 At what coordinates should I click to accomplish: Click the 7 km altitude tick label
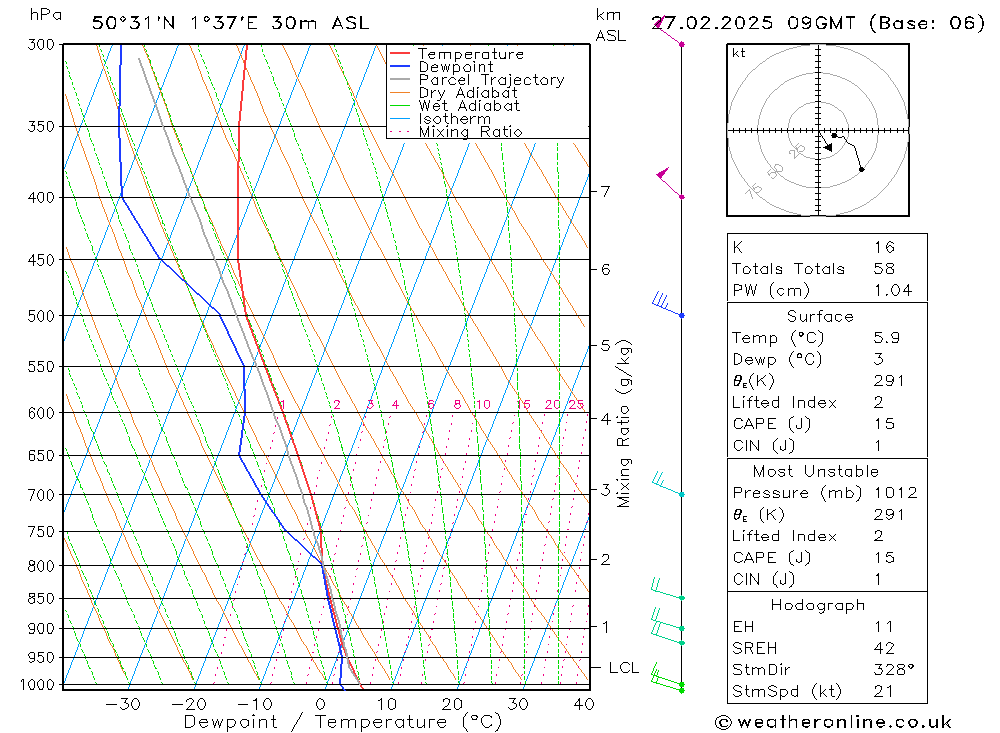pyautogui.click(x=605, y=191)
